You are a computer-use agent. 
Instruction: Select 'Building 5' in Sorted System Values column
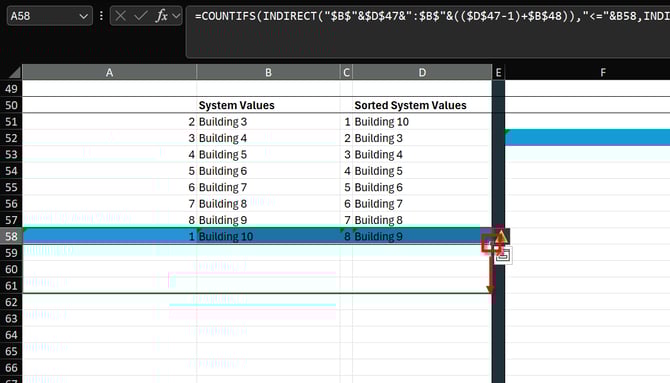(x=422, y=171)
